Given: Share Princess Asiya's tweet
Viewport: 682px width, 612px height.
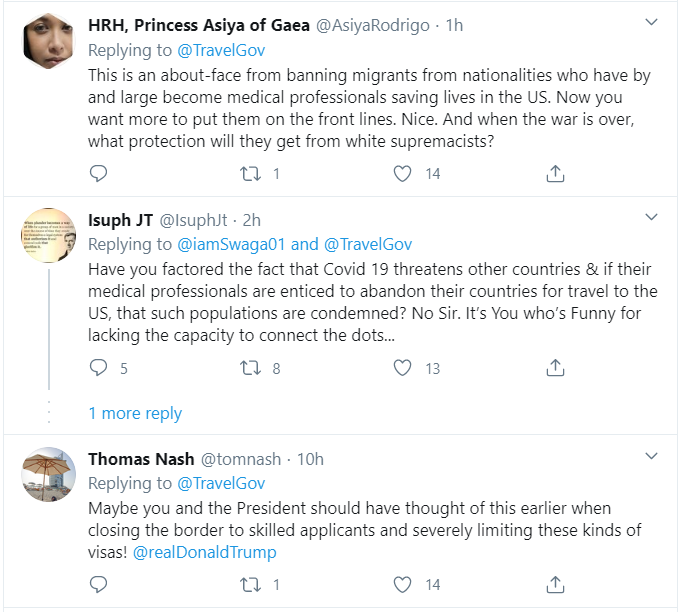Looking at the screenshot, I should (555, 173).
